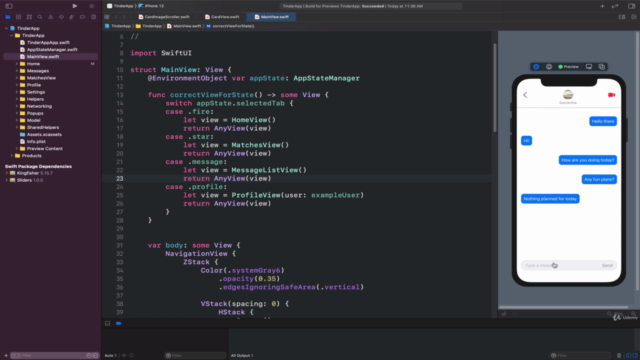Expand the Products folder
This screenshot has height=360, width=640.
[x=11, y=156]
